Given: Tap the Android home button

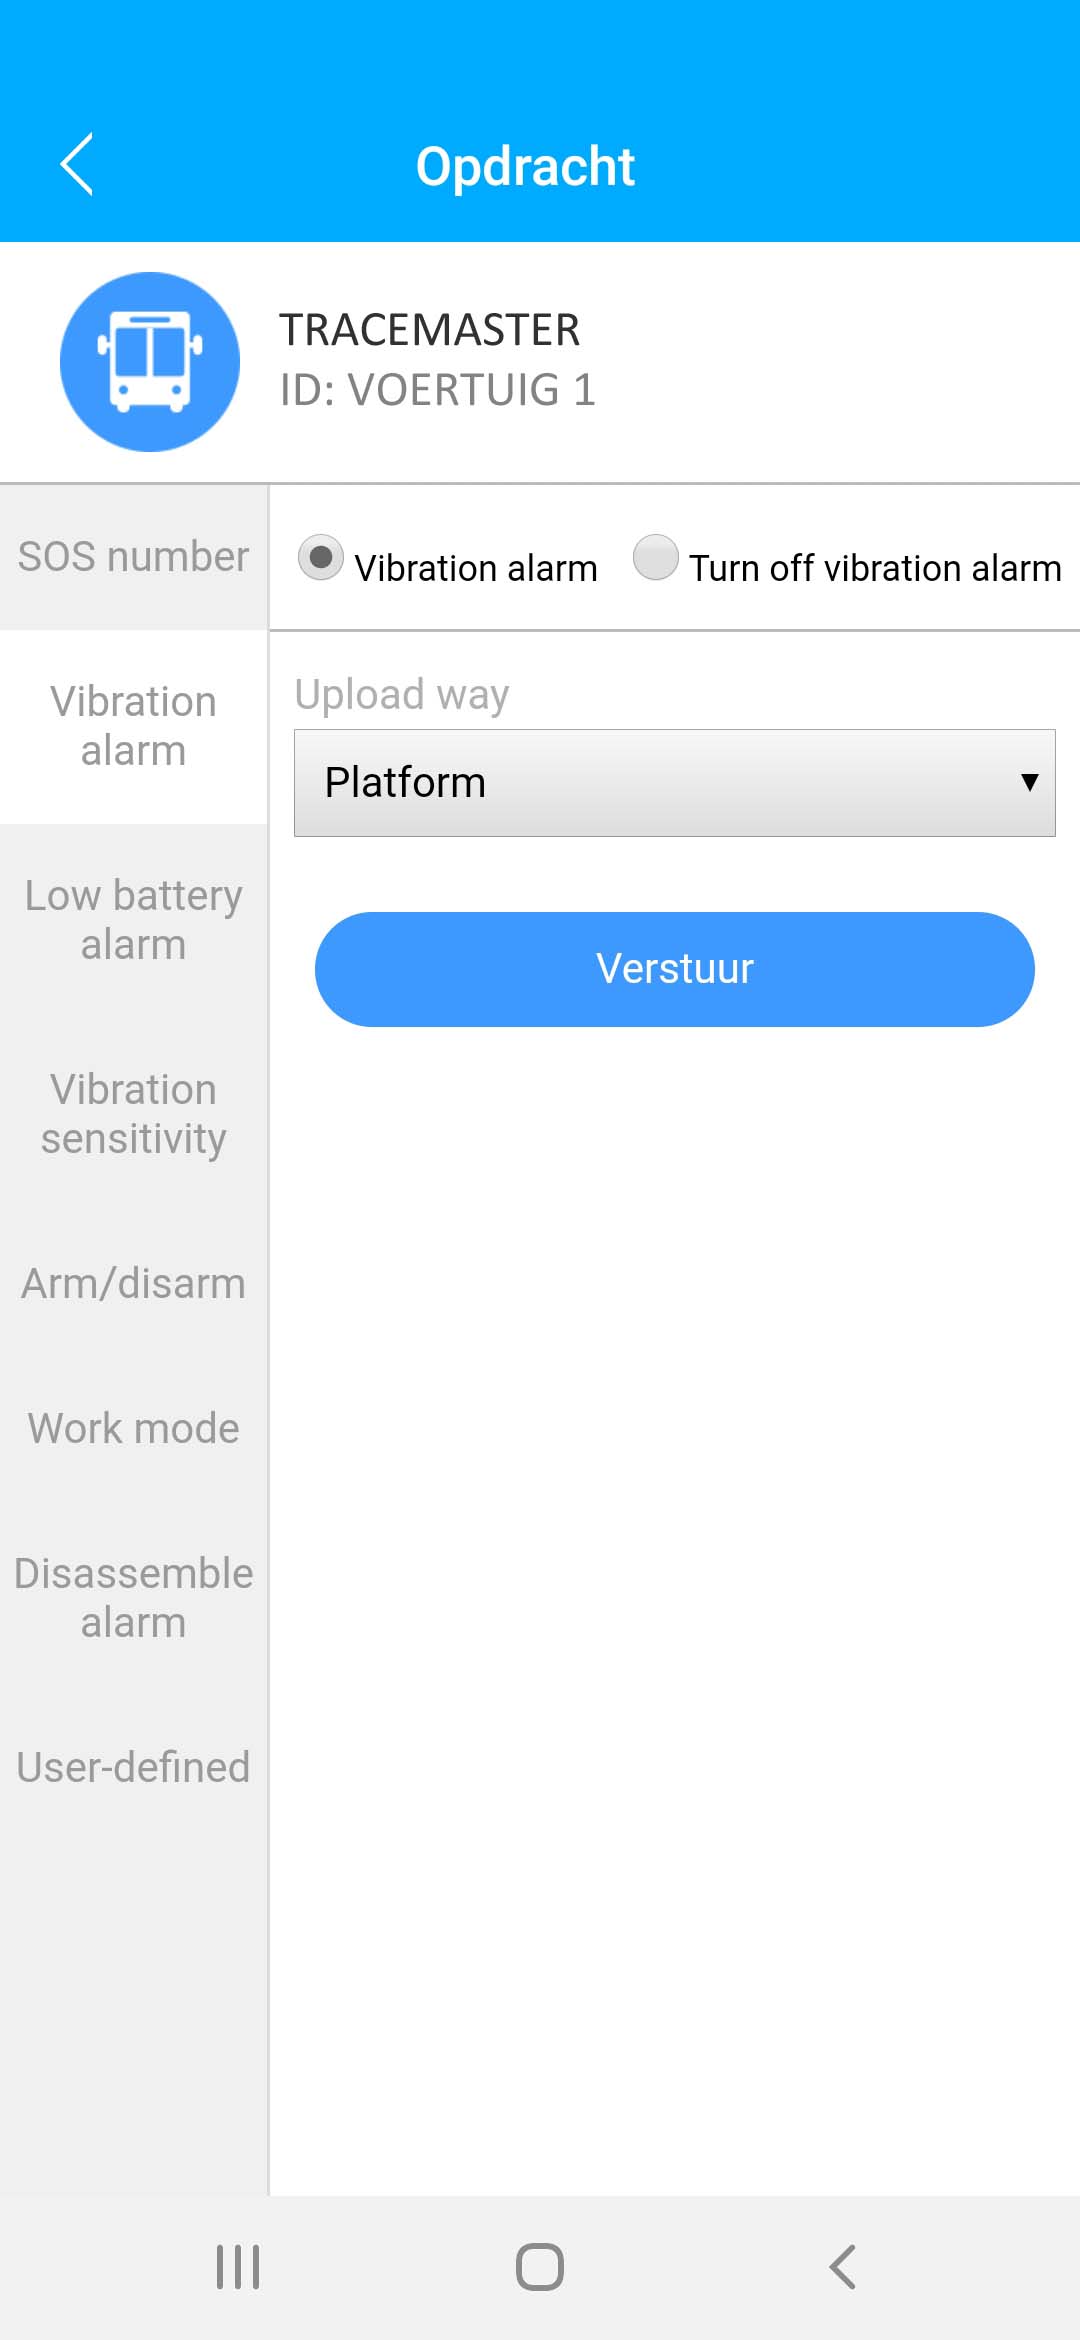Looking at the screenshot, I should pyautogui.click(x=540, y=2266).
